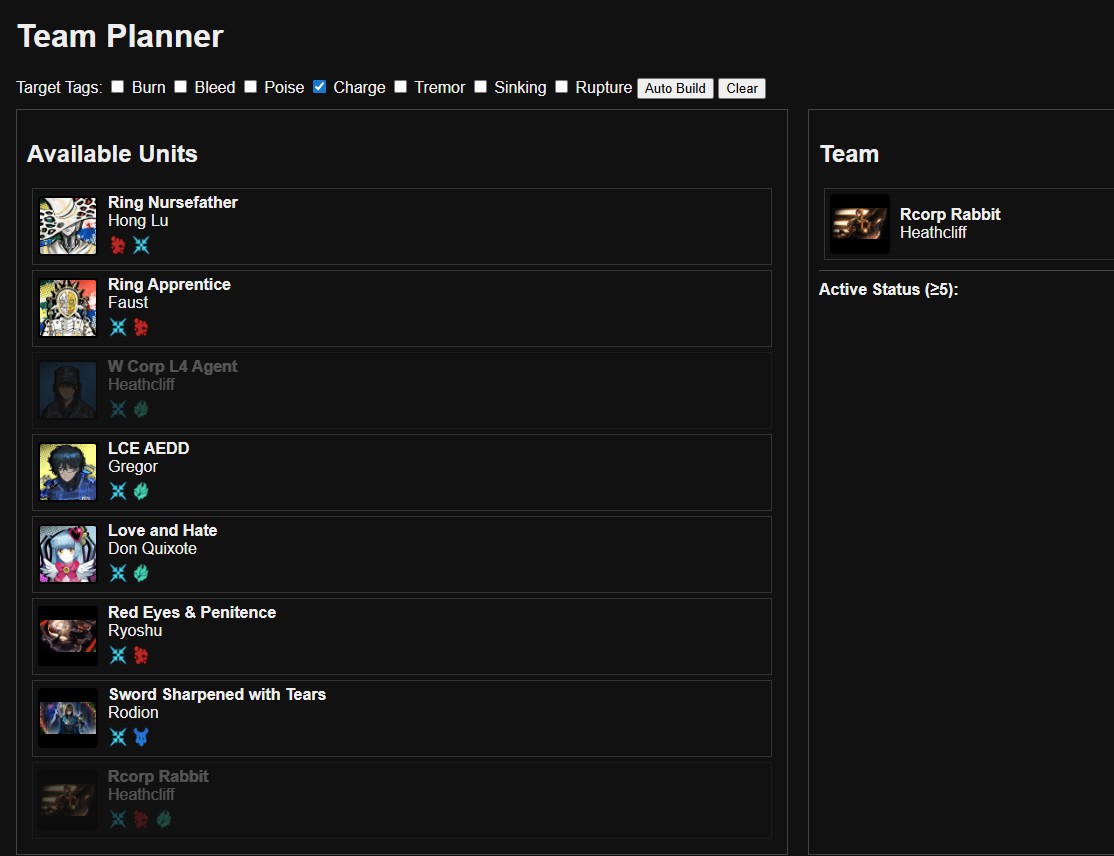1114x856 pixels.
Task: Click the blue Charge icon on Ring Nursefather
Action: (141, 245)
